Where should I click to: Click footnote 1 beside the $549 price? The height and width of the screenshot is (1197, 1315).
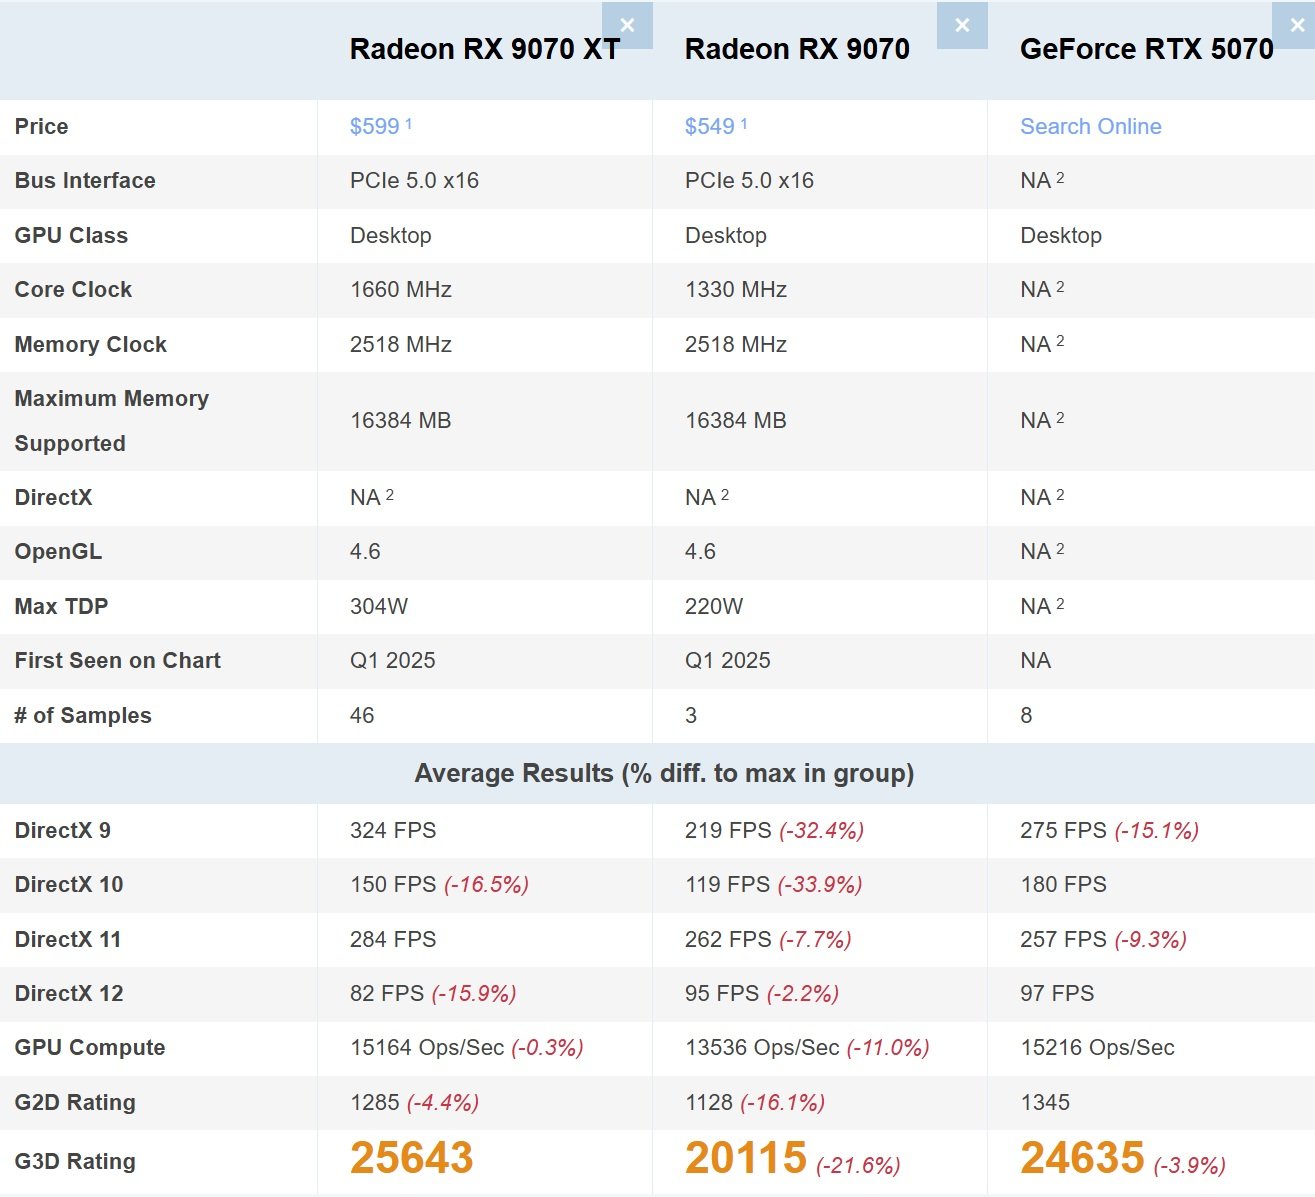[744, 124]
